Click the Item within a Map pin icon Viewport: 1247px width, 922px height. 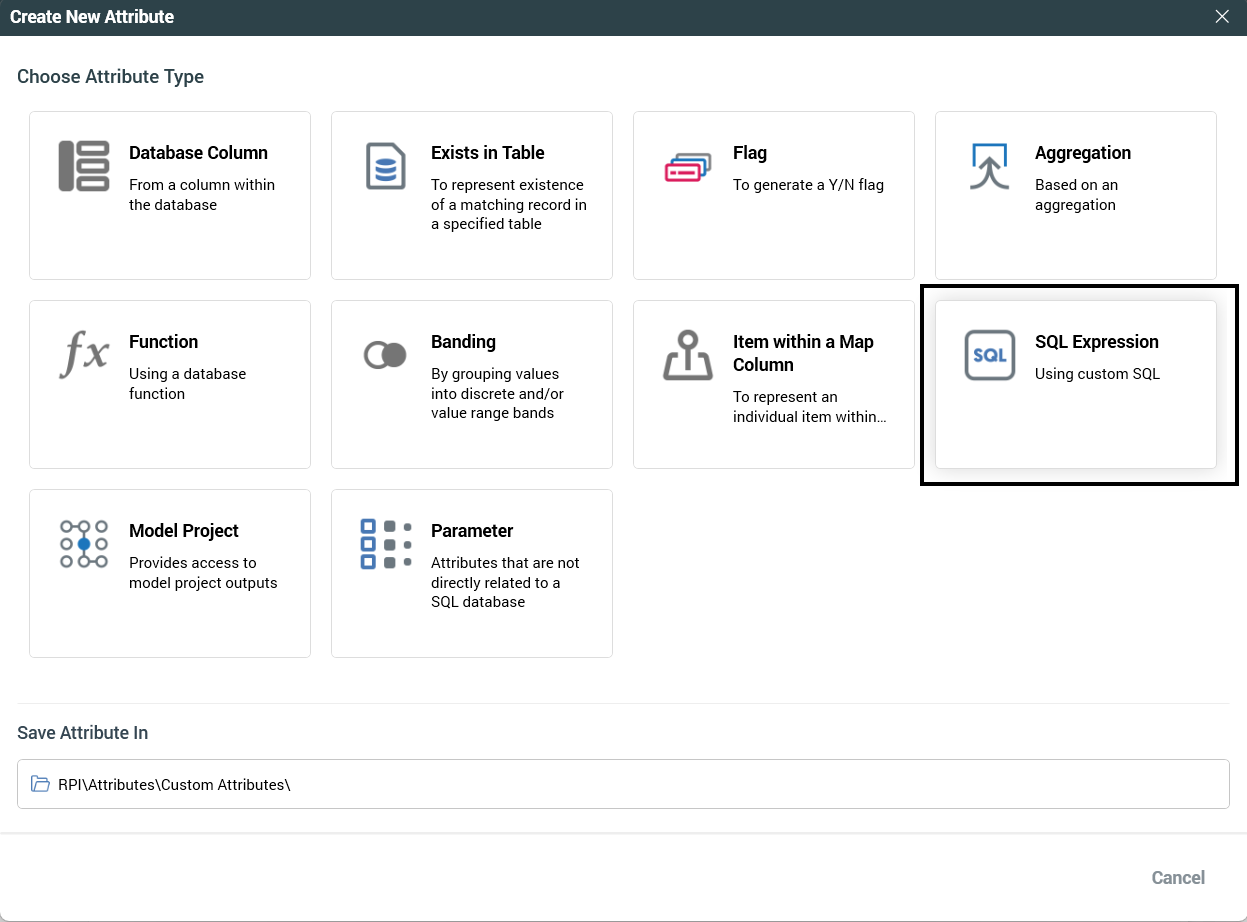pyautogui.click(x=688, y=355)
